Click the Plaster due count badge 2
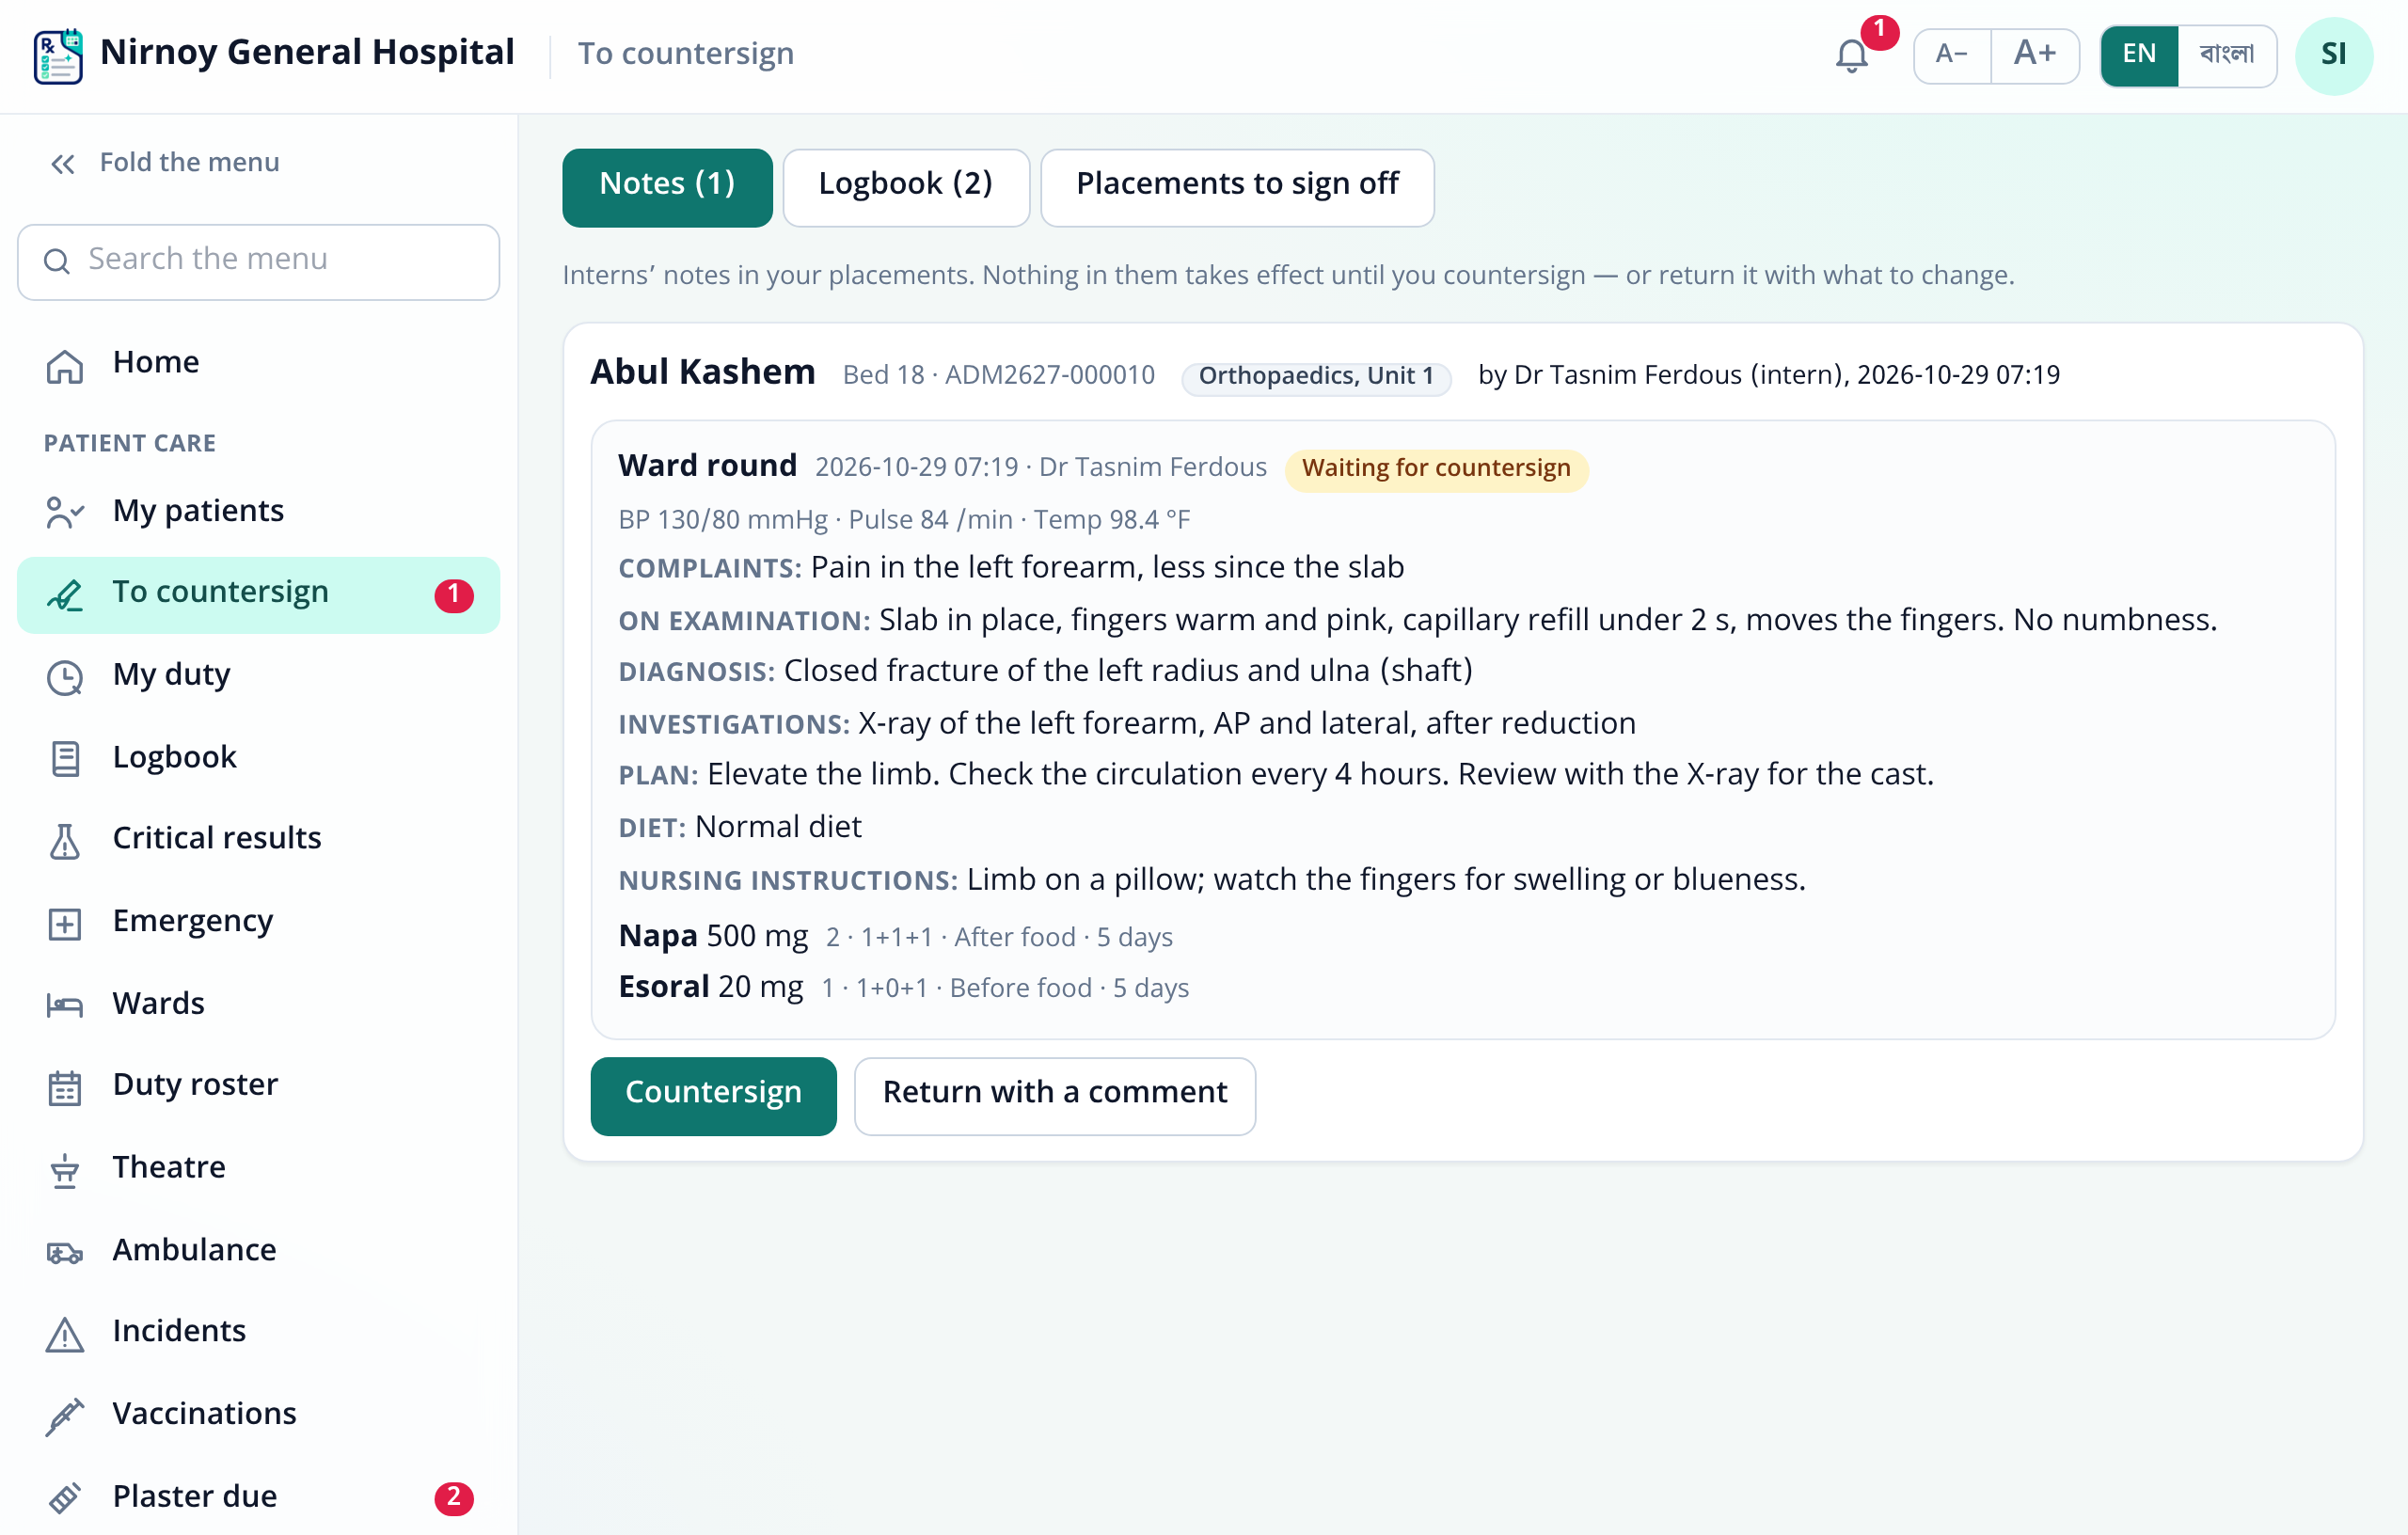Image resolution: width=2408 pixels, height=1535 pixels. tap(453, 1497)
